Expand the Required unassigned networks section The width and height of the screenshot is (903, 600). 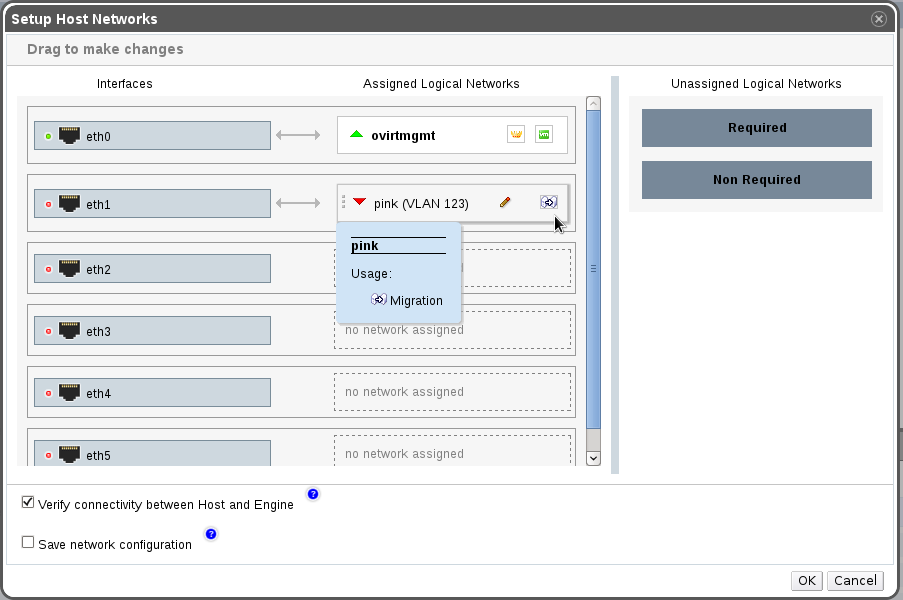pyautogui.click(x=756, y=128)
